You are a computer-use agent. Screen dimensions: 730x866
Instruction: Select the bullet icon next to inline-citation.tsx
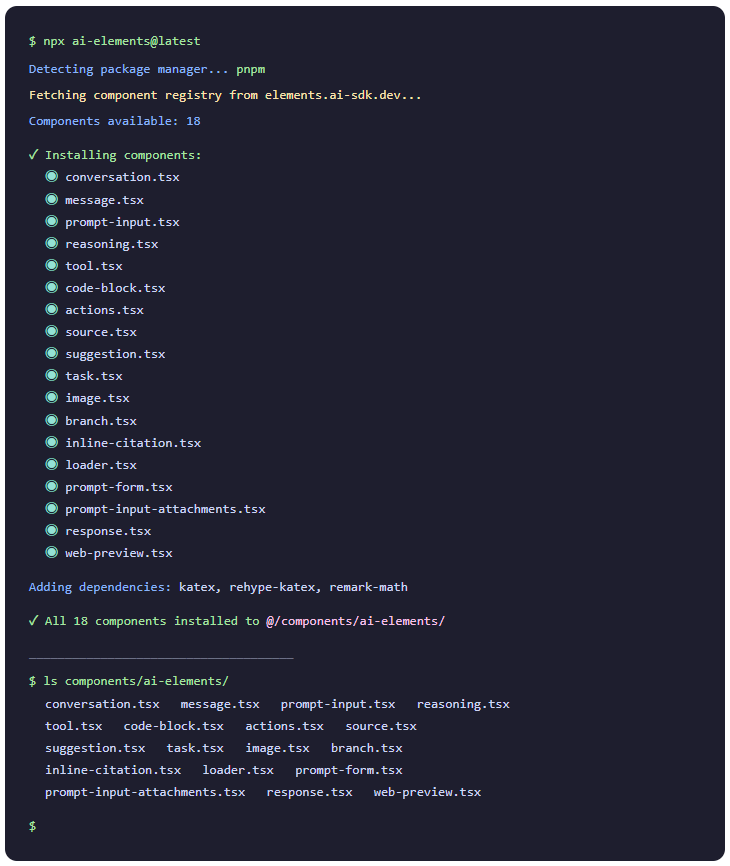(x=51, y=442)
